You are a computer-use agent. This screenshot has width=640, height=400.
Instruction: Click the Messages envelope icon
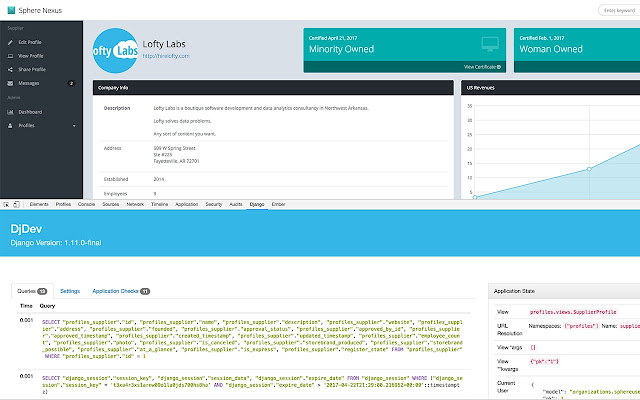click(10, 83)
